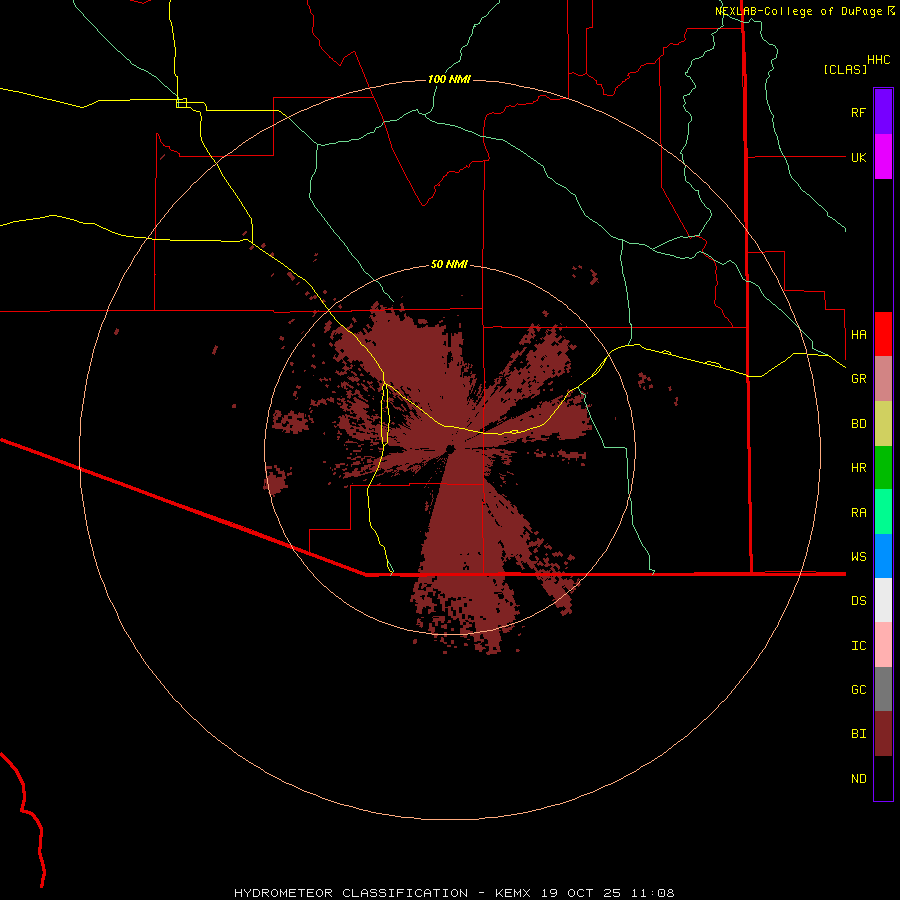Click the "19 OCT 25" date text
Screen dimensions: 900x900
tap(580, 893)
